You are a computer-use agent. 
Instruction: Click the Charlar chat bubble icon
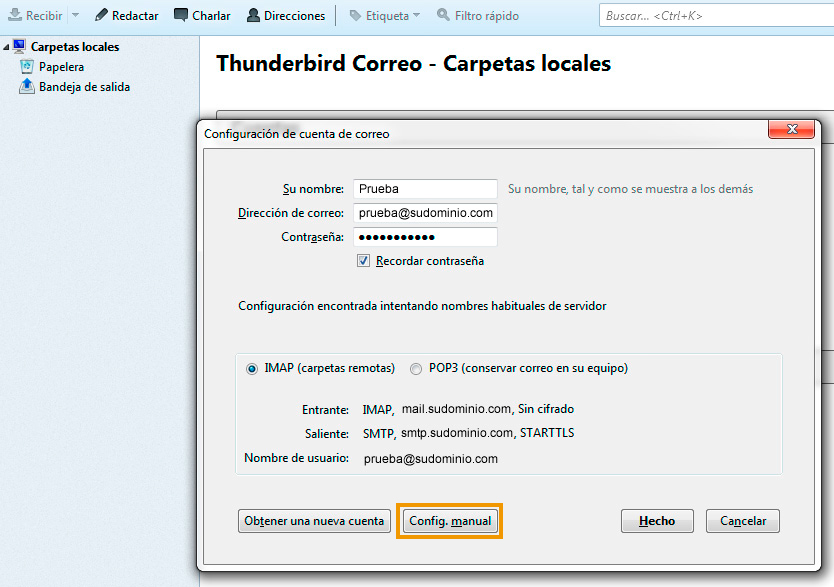[x=181, y=15]
